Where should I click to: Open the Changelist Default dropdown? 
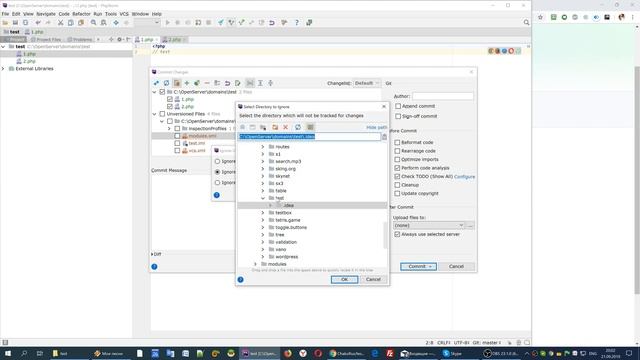367,83
